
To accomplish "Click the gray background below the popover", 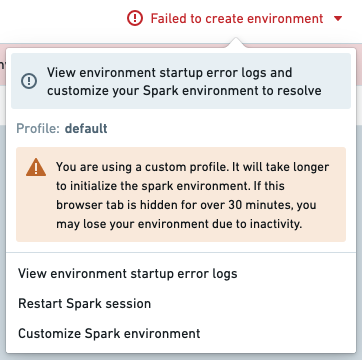I will (181, 357).
